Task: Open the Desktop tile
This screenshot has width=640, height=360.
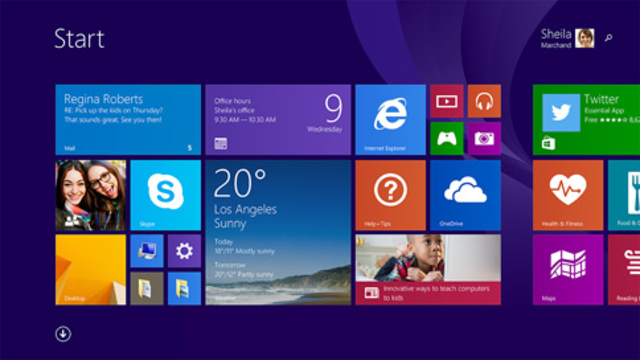Action: [x=91, y=270]
